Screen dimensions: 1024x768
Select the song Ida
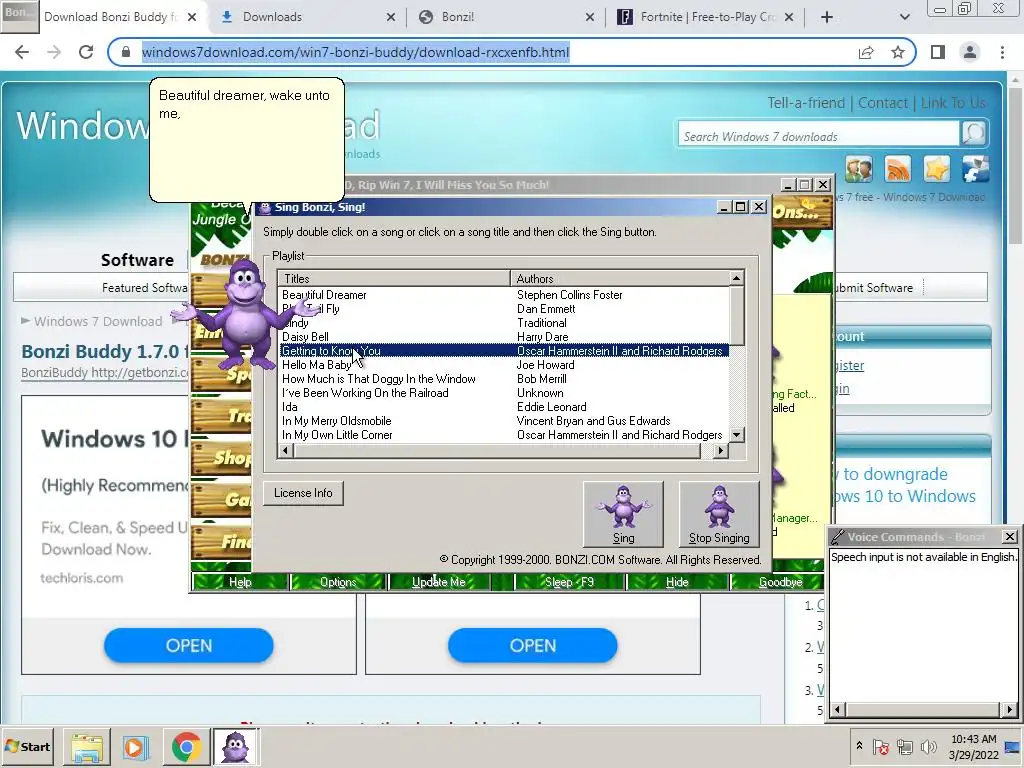pos(289,407)
